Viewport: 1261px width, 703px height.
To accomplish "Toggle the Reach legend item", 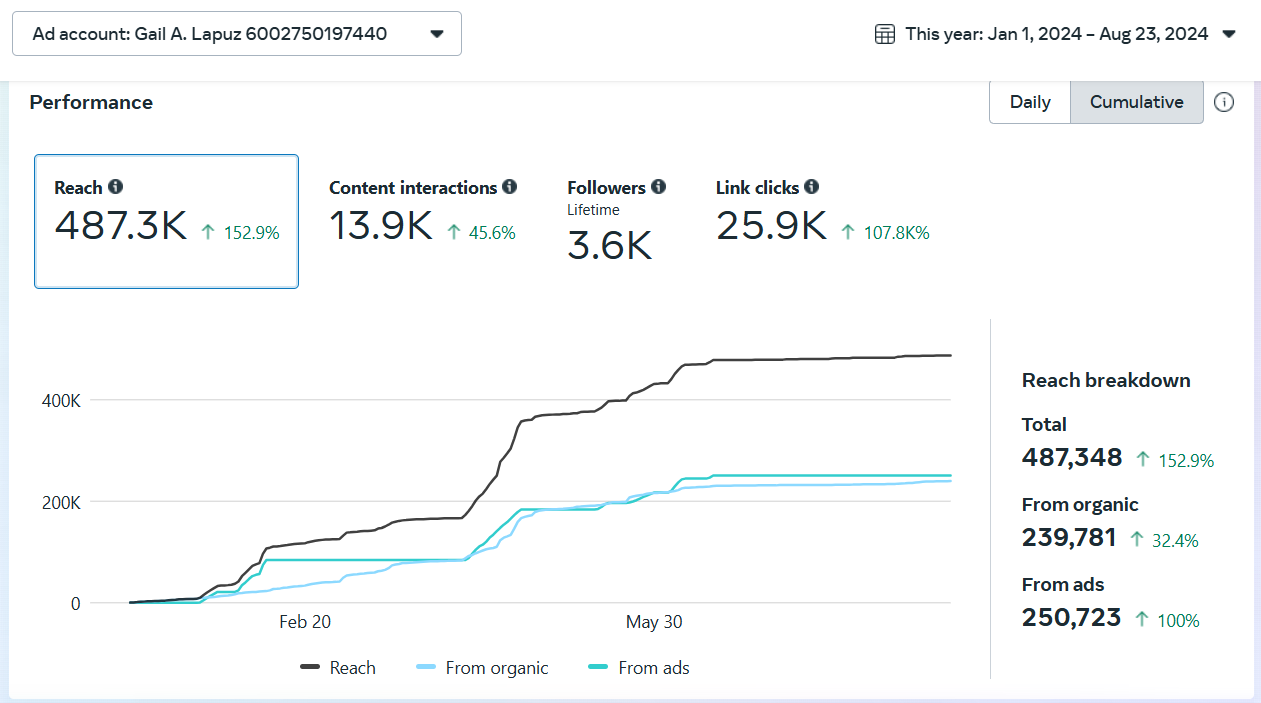I will click(338, 668).
